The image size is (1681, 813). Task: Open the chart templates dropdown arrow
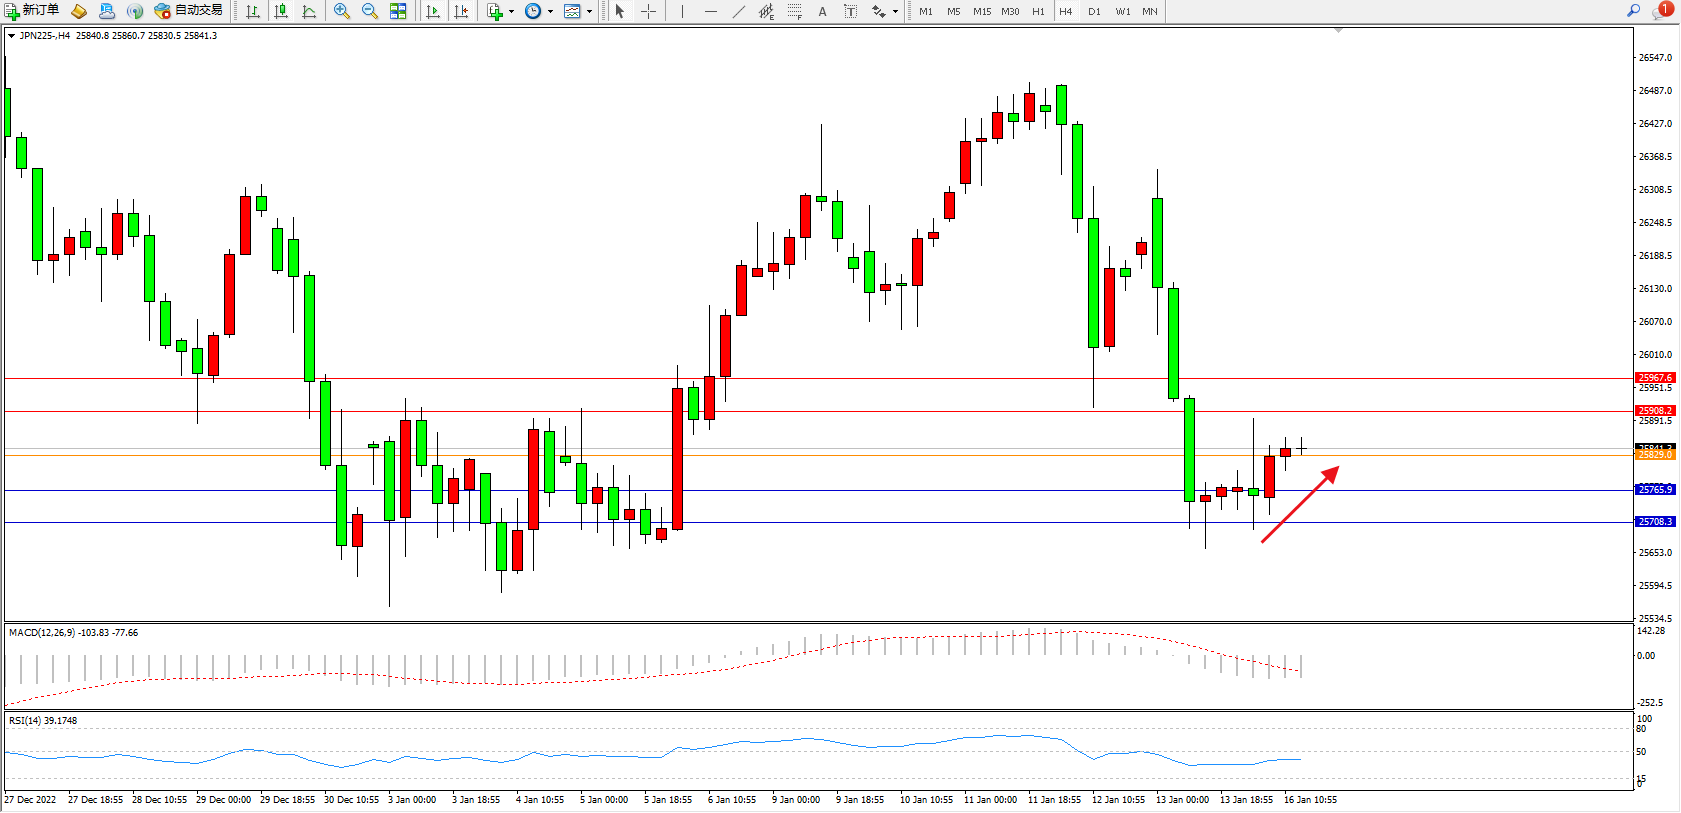[589, 12]
